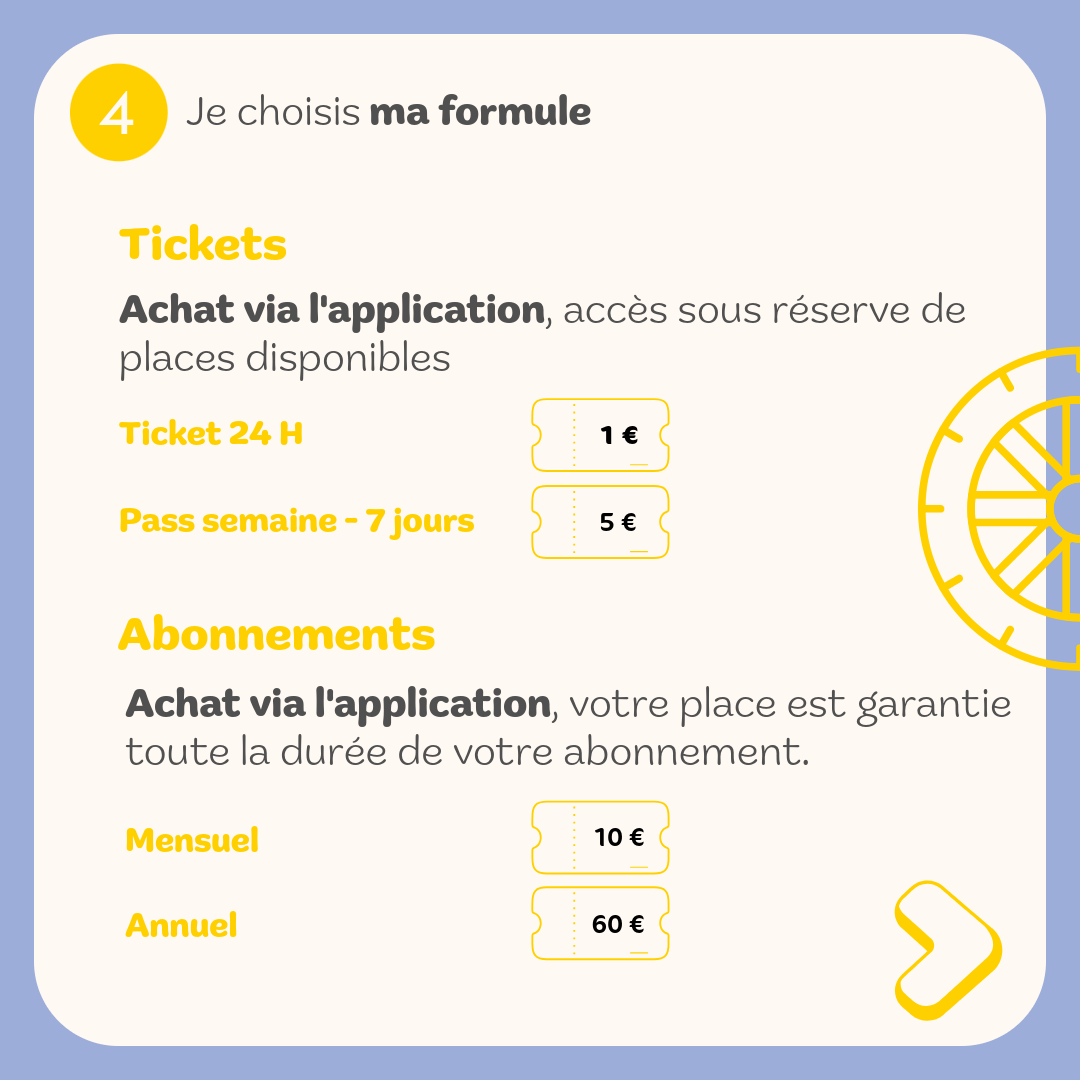Viewport: 1080px width, 1080px height.
Task: Choose the Pass semaine - 7 jours option
Action: point(297,521)
